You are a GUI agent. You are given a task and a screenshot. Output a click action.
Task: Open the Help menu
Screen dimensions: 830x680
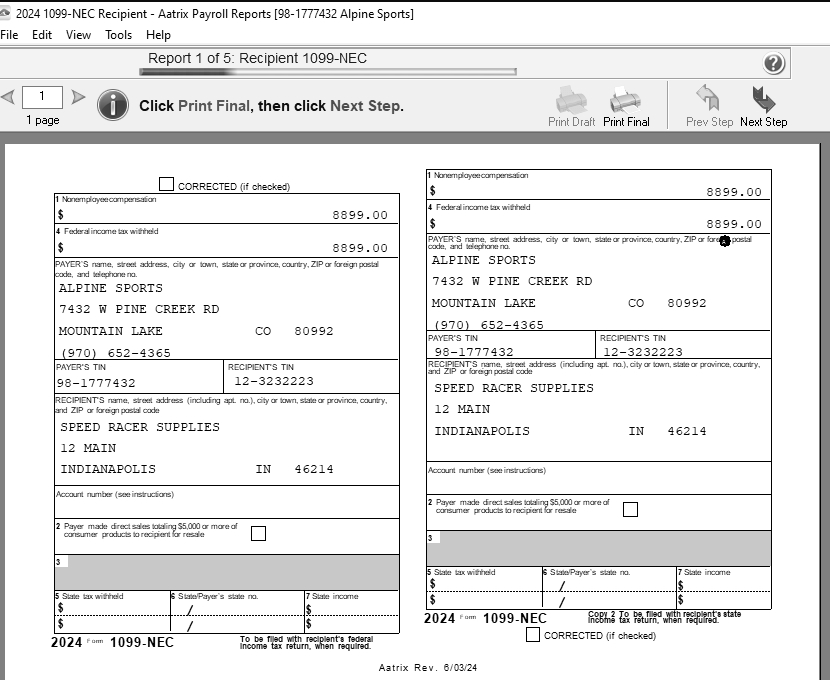[158, 34]
